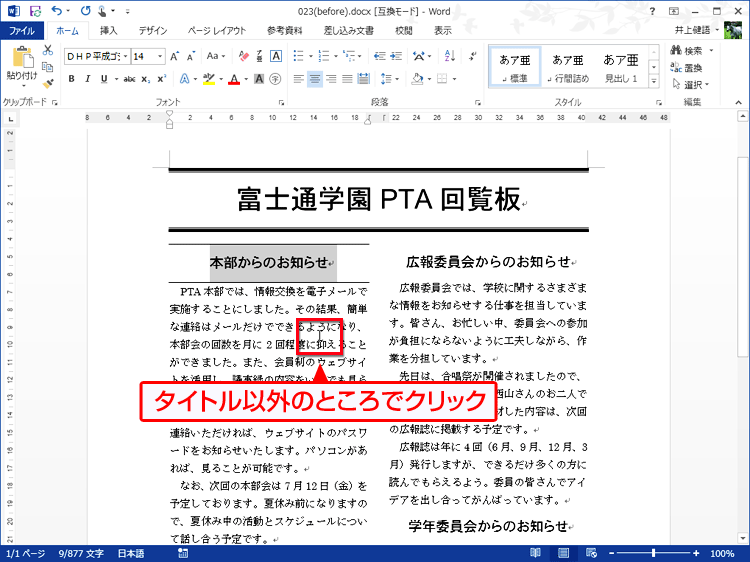Open the font size dropdown
Viewport: 750px width, 562px height.
[160, 56]
